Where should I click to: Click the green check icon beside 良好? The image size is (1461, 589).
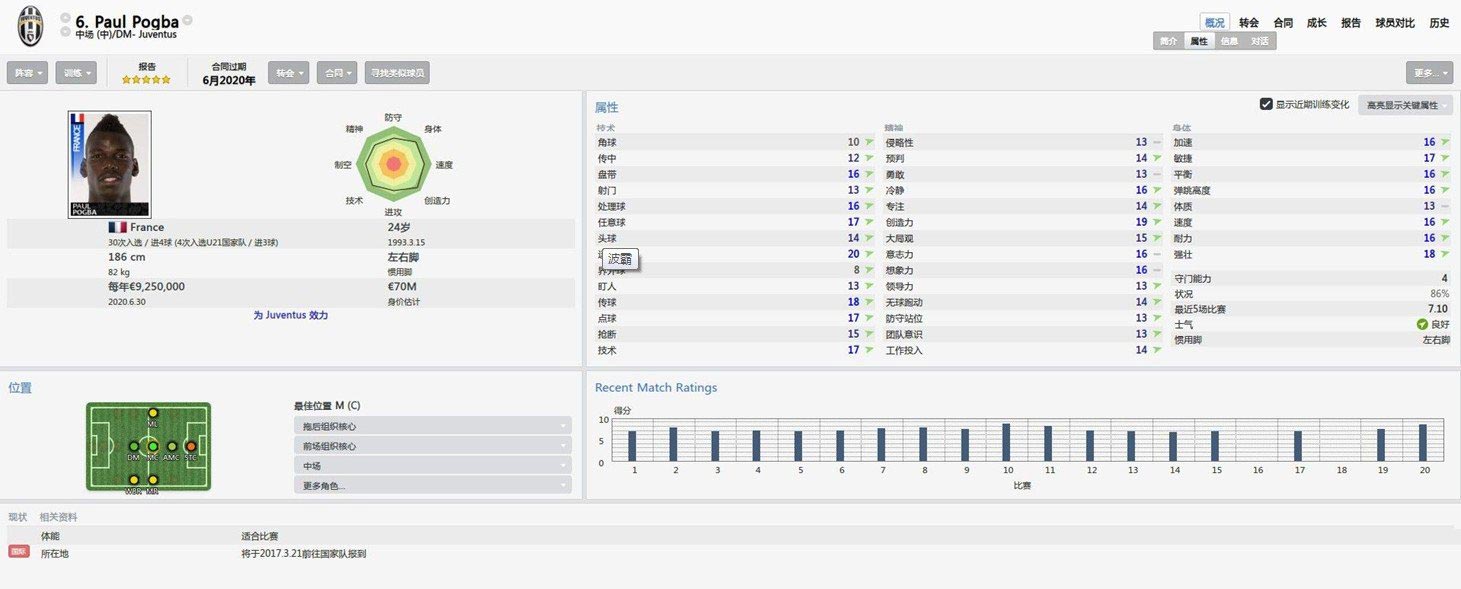click(x=1422, y=324)
